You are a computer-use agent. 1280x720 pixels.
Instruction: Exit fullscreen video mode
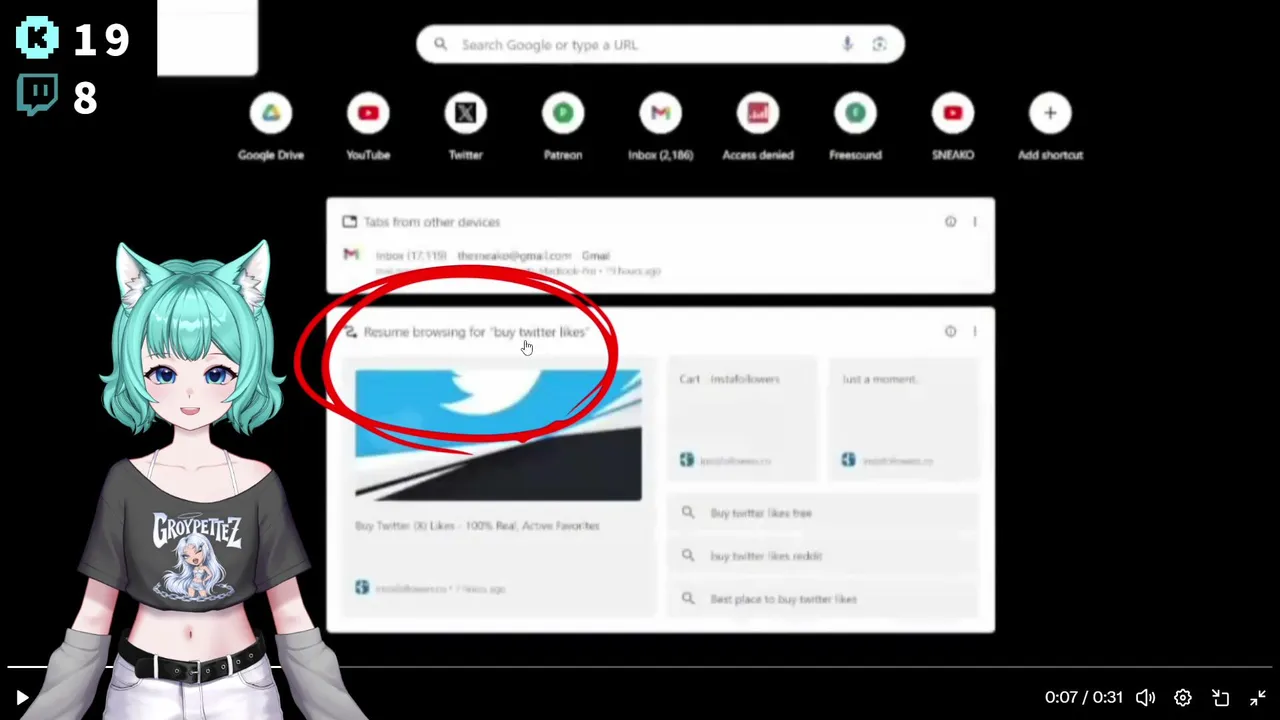click(1258, 698)
